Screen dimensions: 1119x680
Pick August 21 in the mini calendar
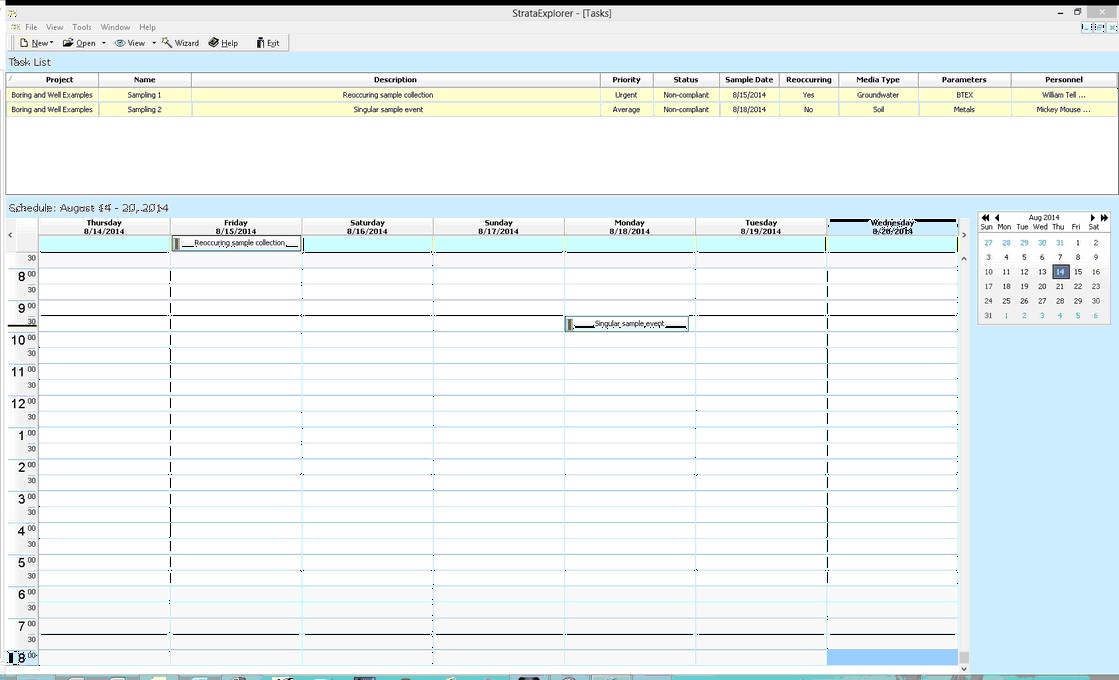(x=1060, y=286)
